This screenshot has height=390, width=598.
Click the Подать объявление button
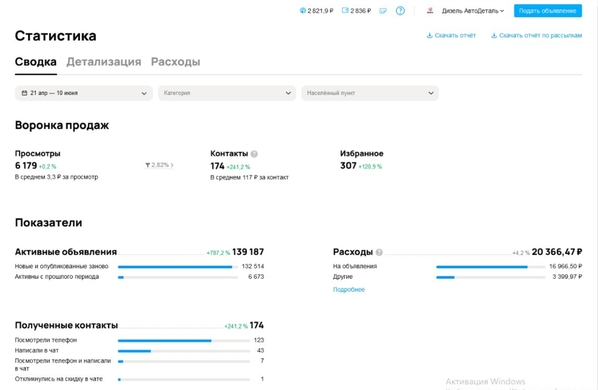click(548, 11)
